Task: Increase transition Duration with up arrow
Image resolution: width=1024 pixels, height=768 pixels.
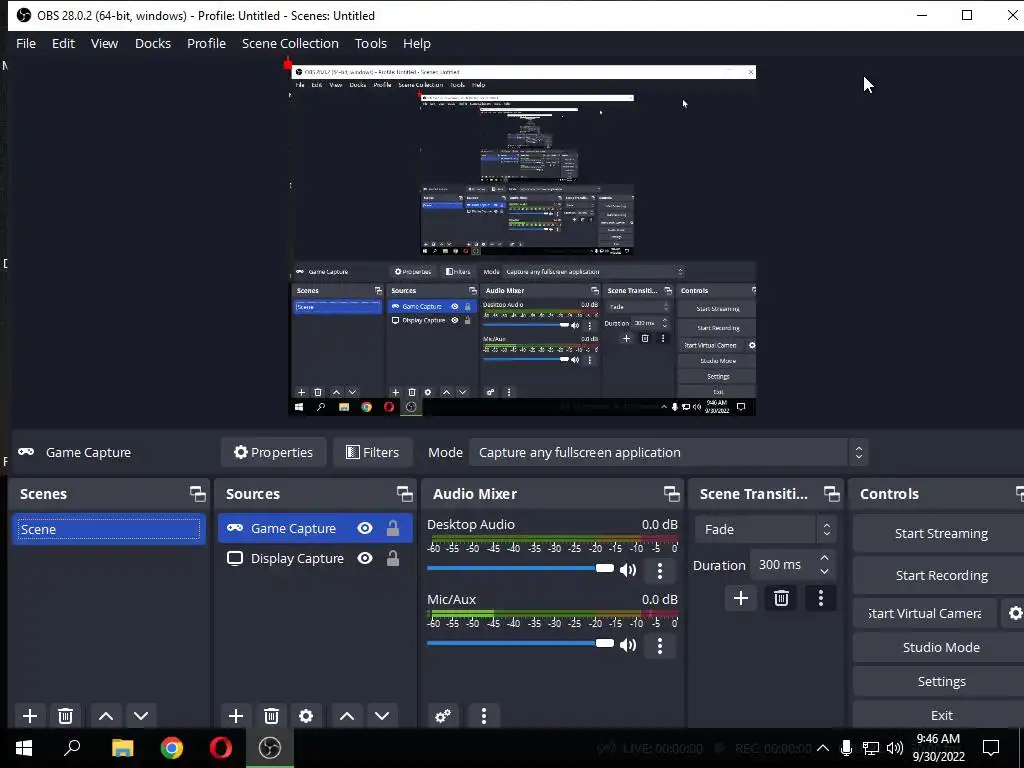Action: coord(824,558)
